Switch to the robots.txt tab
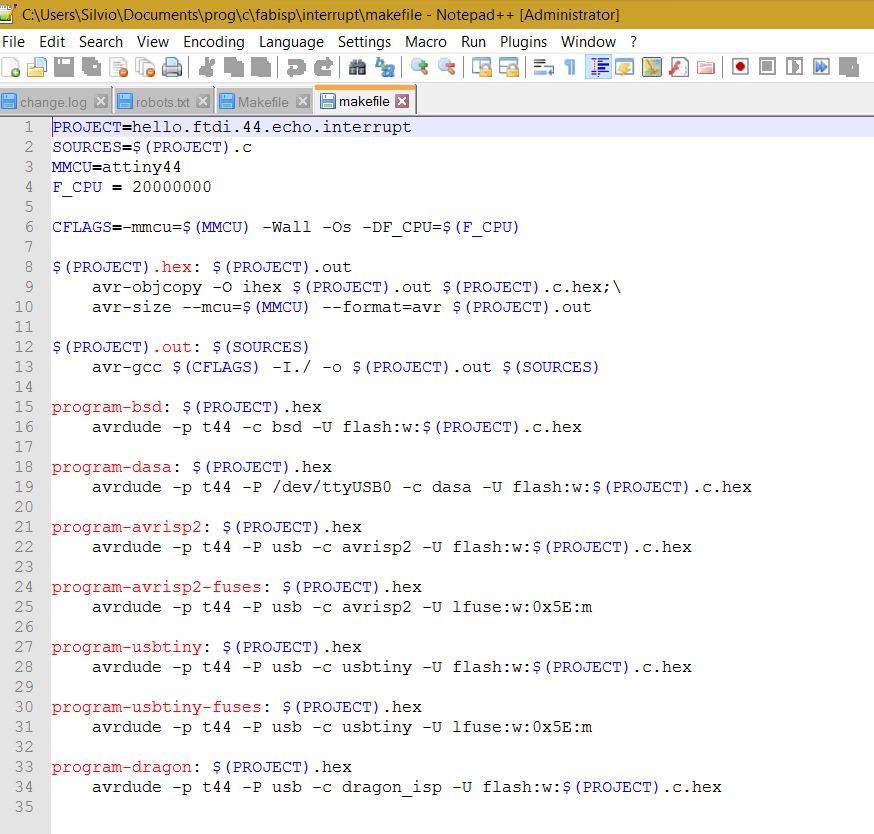This screenshot has width=874, height=834. click(x=163, y=102)
